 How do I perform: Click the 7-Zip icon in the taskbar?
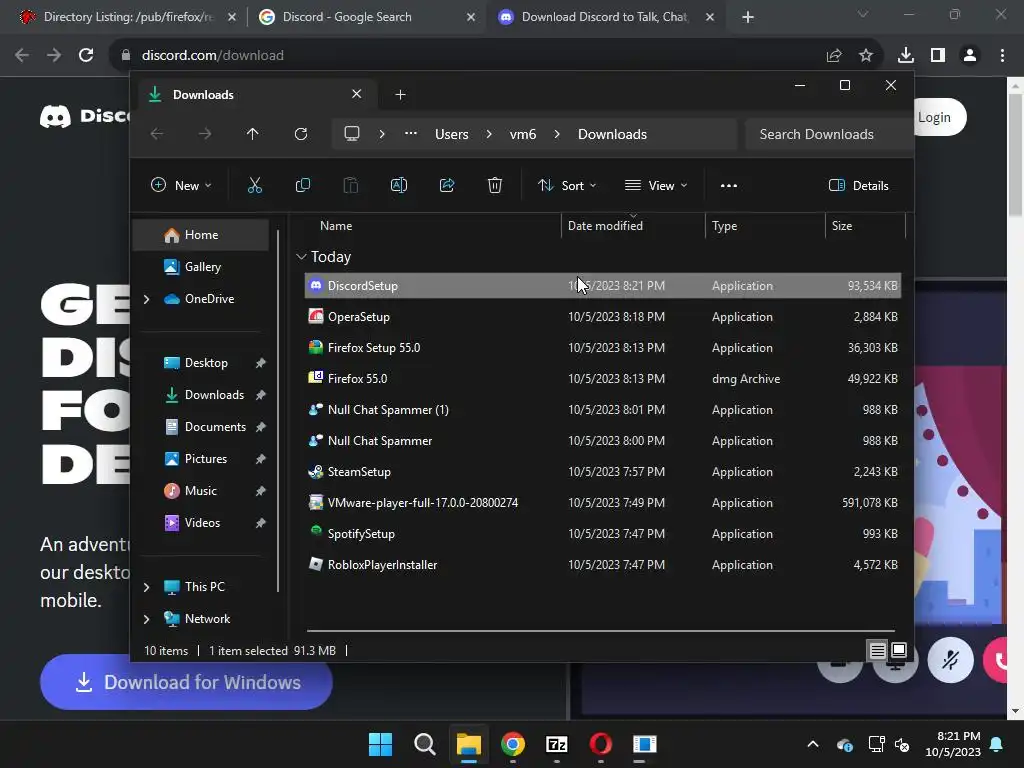pos(556,744)
